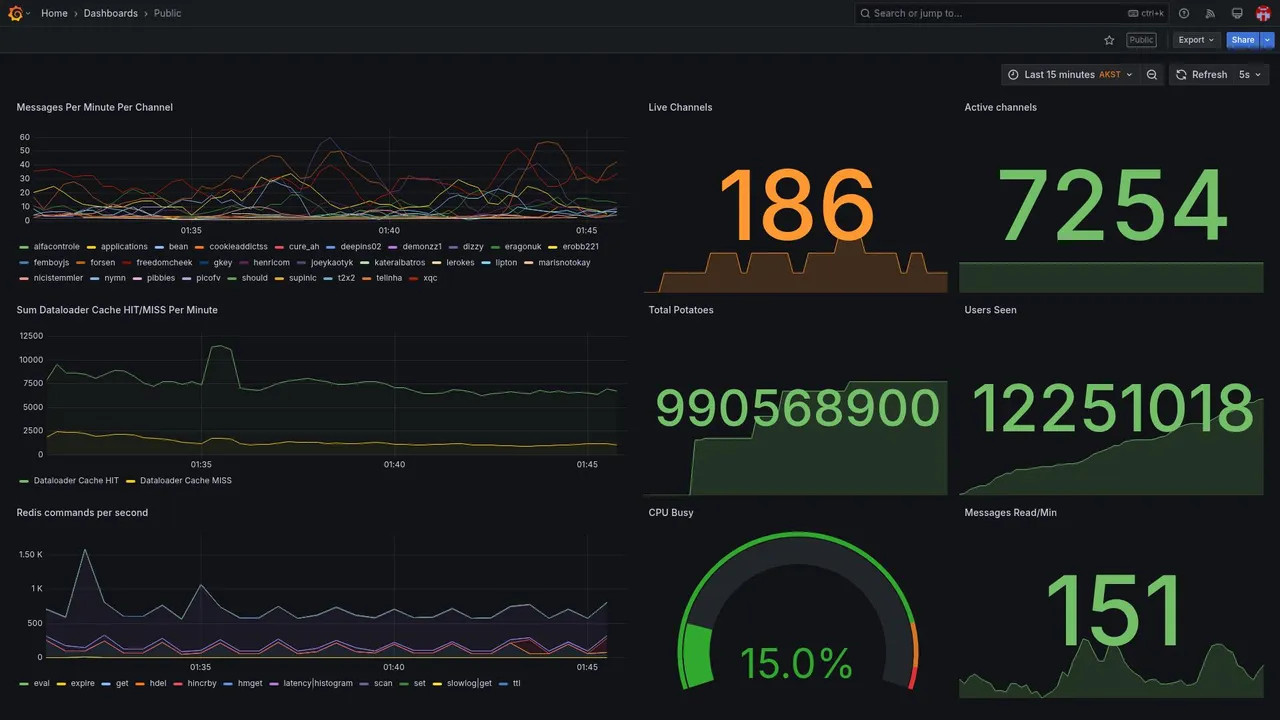Click the Grafana logo icon

click(14, 13)
